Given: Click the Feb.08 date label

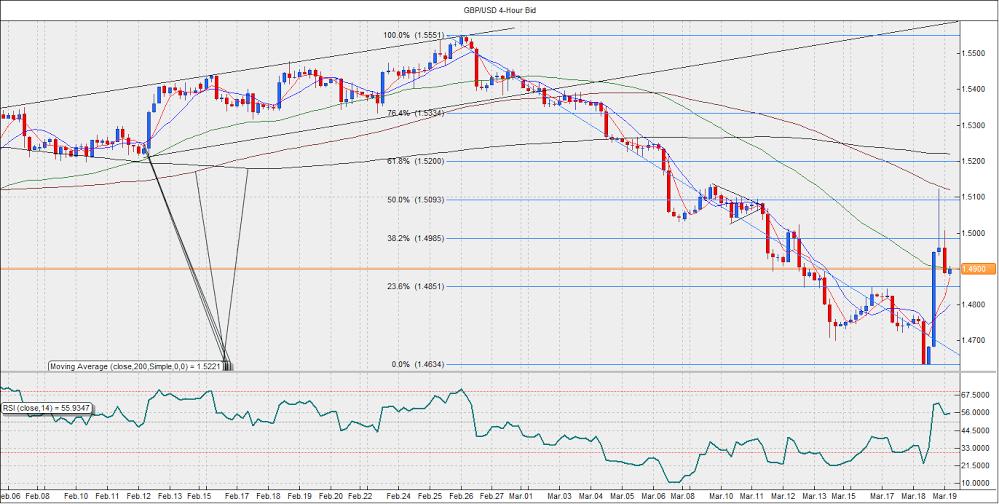Looking at the screenshot, I should (38, 495).
